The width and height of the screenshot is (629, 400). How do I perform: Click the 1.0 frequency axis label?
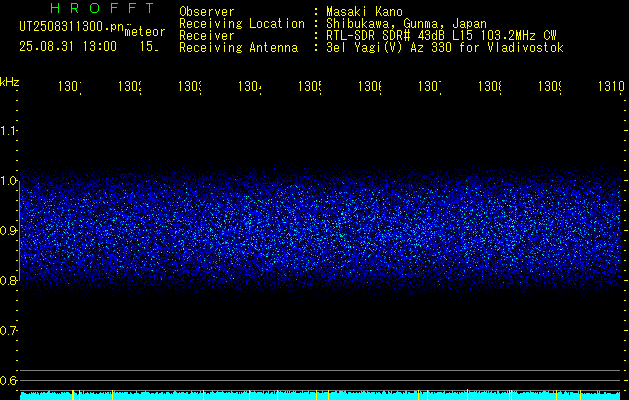pyautogui.click(x=9, y=181)
